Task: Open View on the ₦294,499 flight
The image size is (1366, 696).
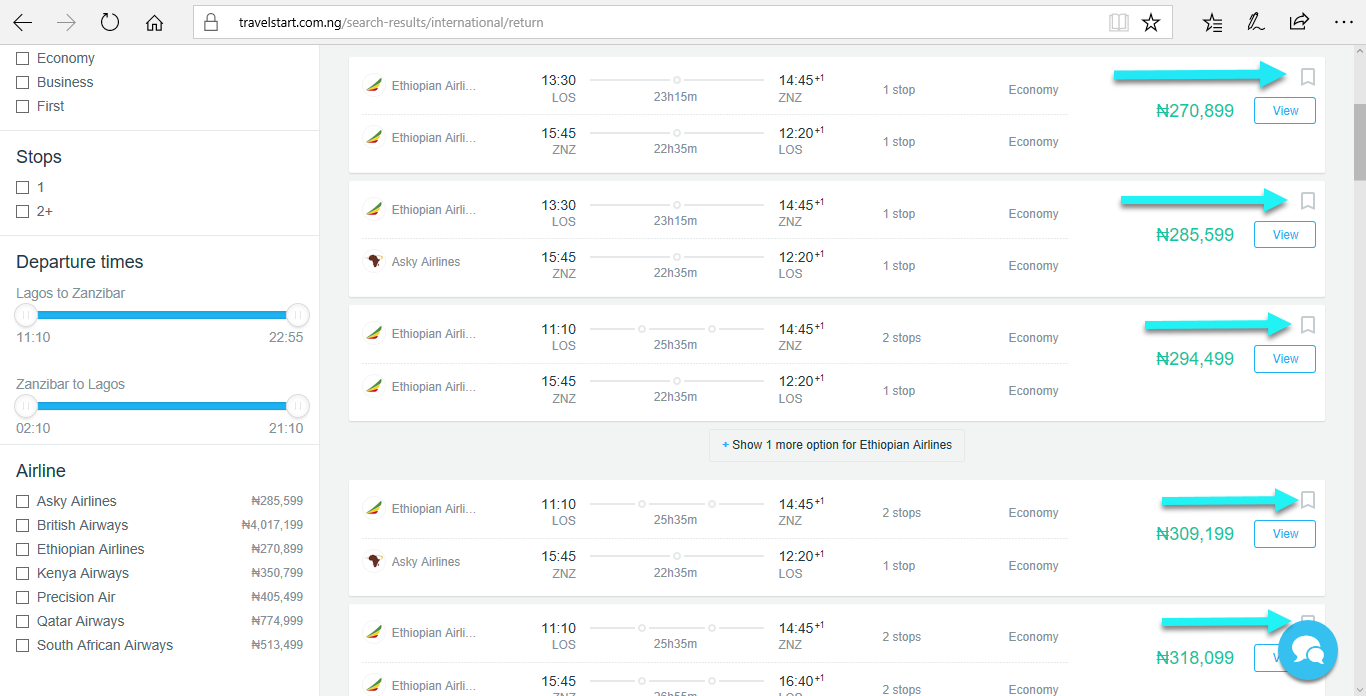Action: [1285, 359]
